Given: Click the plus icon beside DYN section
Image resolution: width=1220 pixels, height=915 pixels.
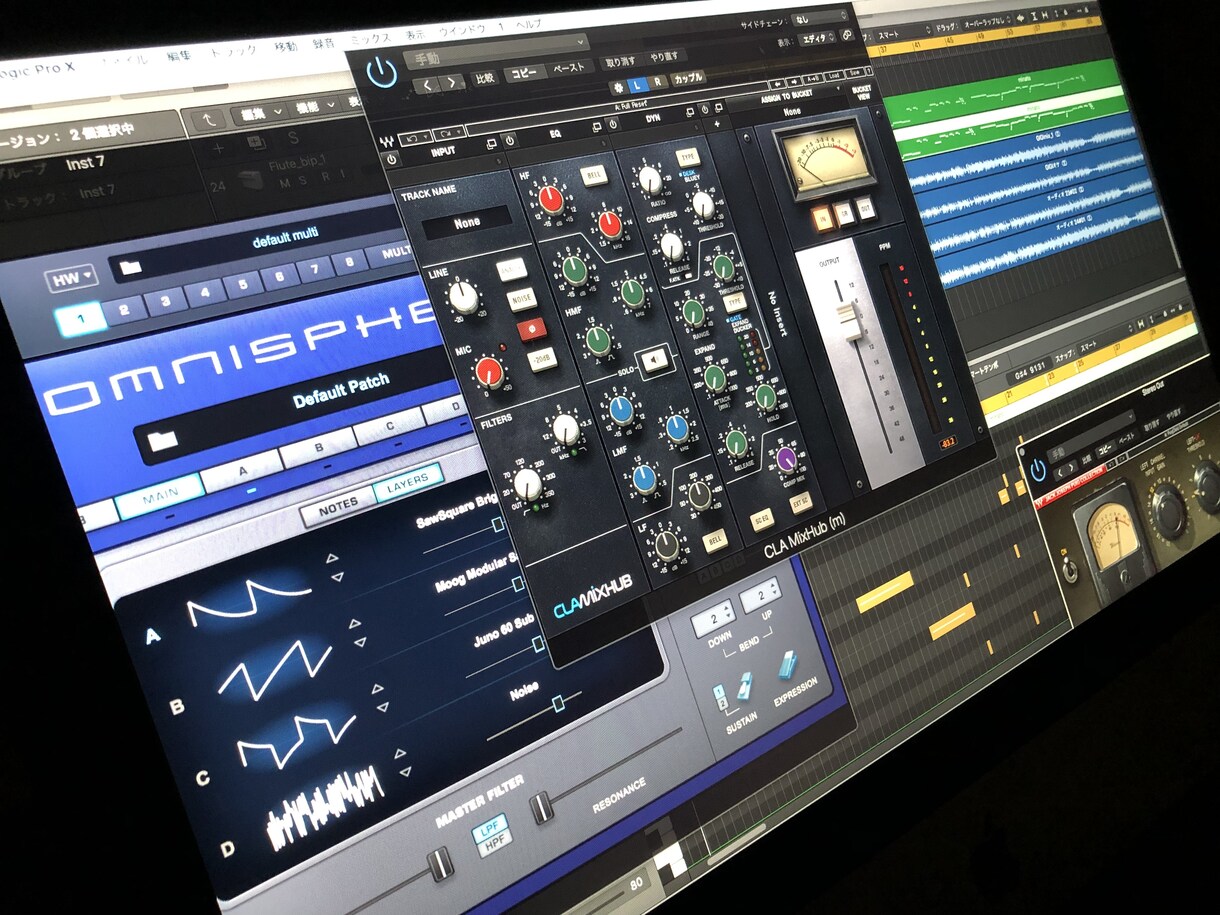Looking at the screenshot, I should [718, 122].
